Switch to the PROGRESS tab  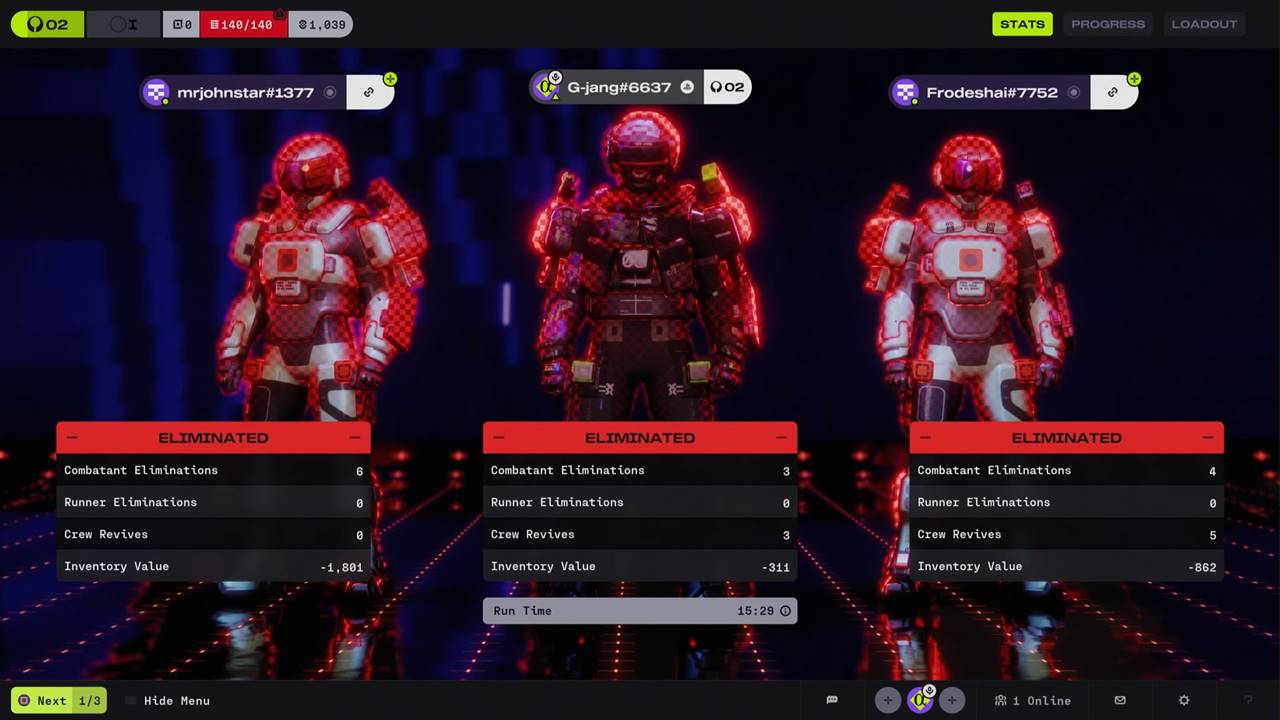(x=1108, y=24)
